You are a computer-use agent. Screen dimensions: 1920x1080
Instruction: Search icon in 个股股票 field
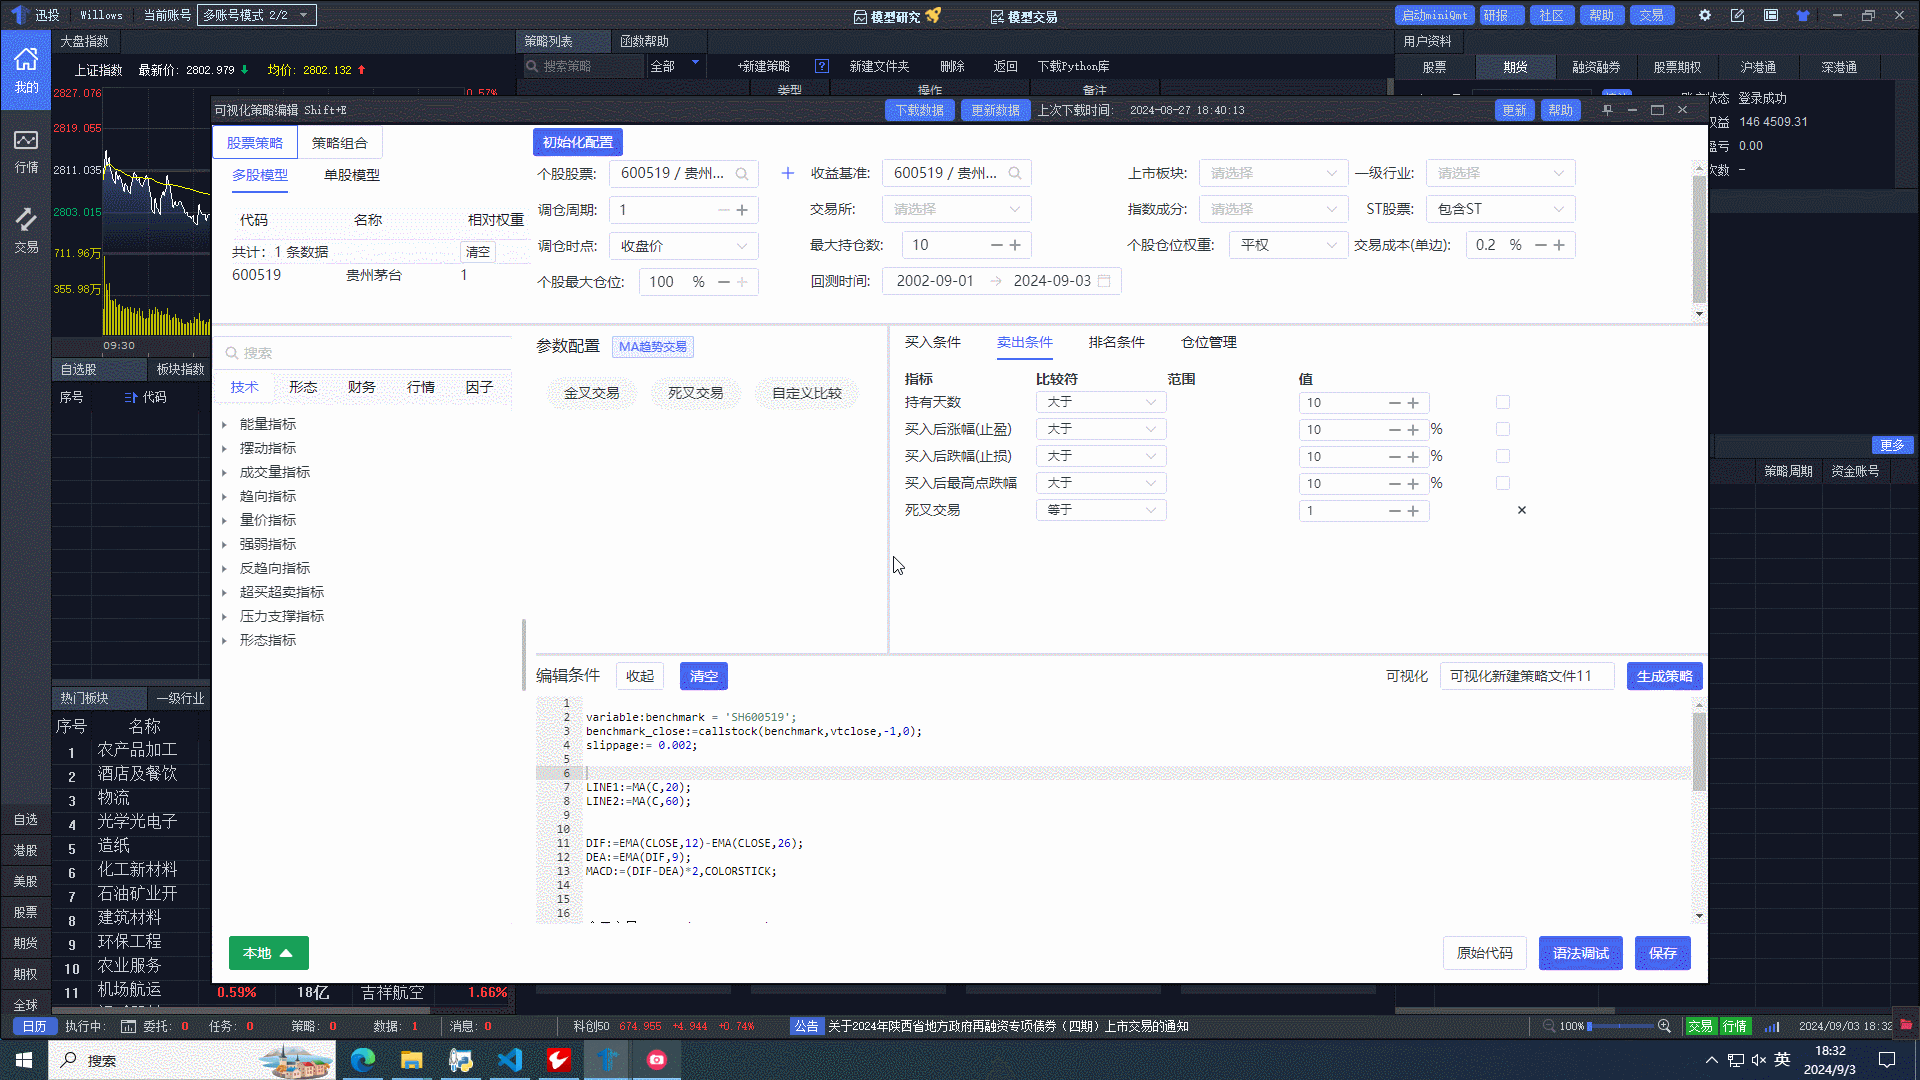click(x=742, y=173)
